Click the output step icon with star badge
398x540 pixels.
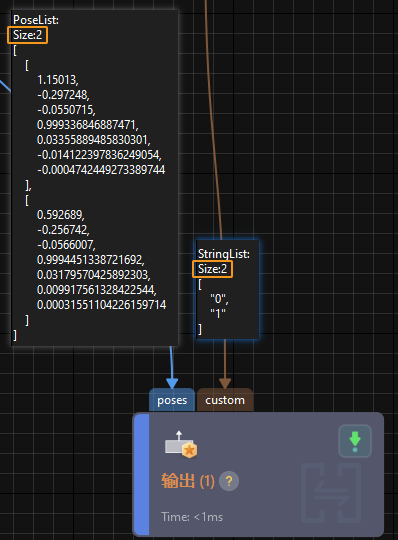pos(181,445)
